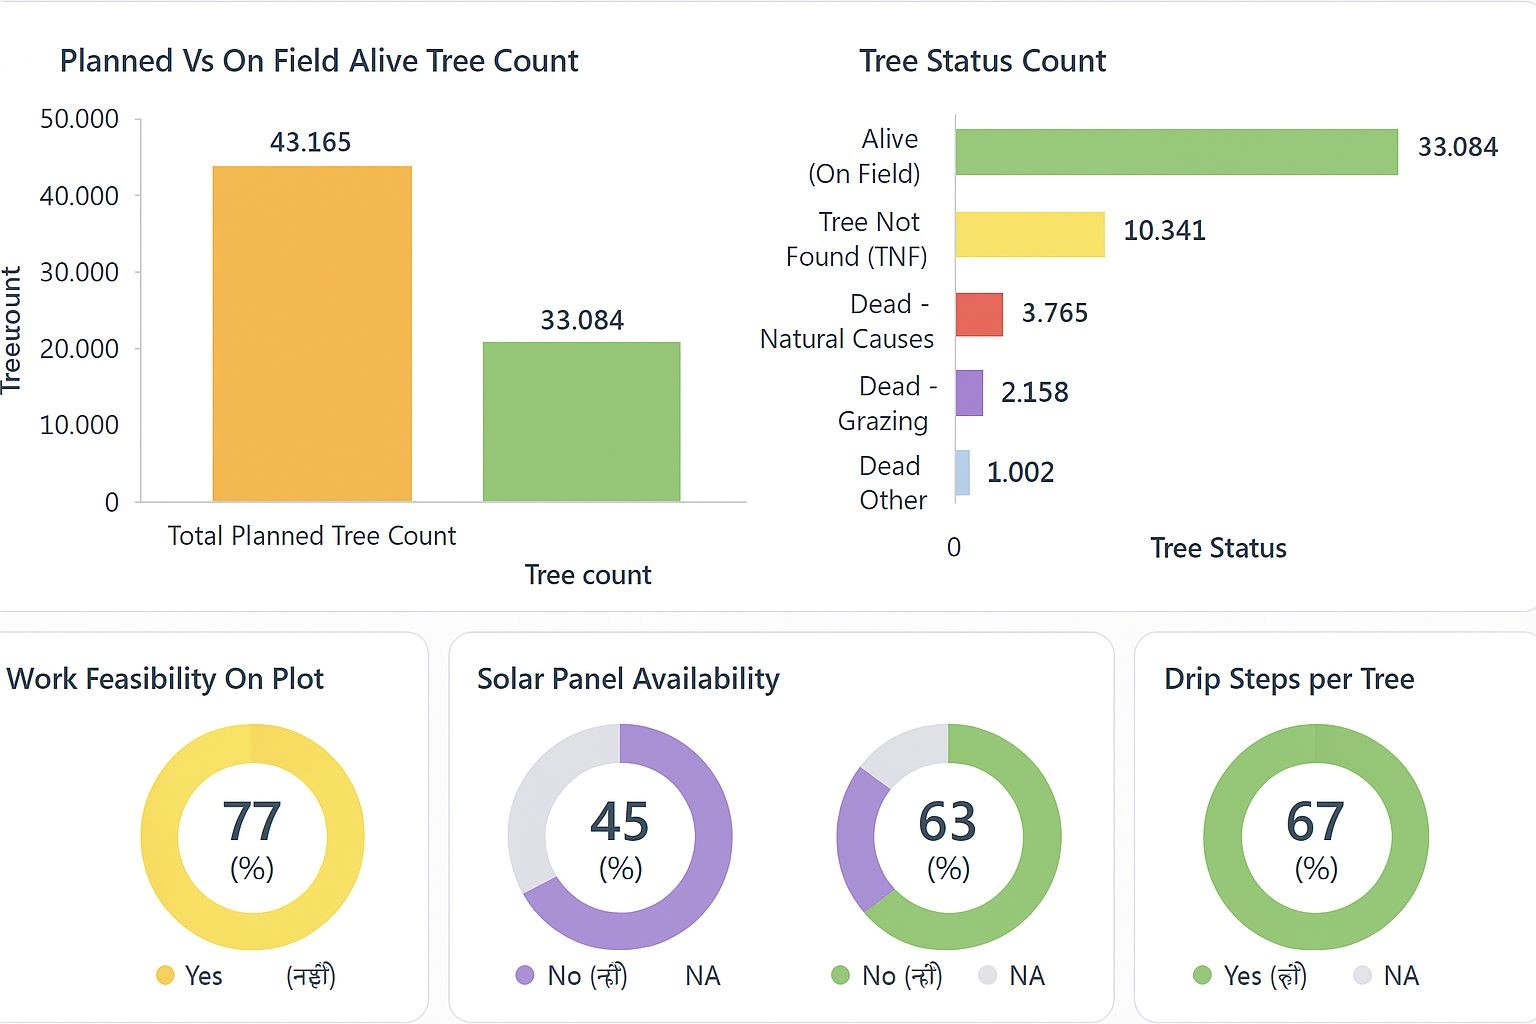Toggle the green Yes legend in Drip Steps per Tree
Viewport: 1536px width, 1024px height.
pos(1249,976)
